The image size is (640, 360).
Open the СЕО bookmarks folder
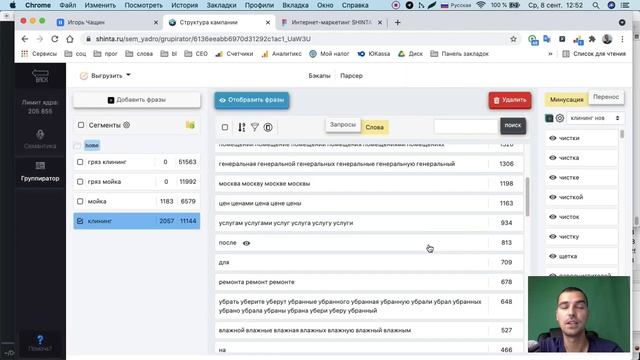(196, 53)
